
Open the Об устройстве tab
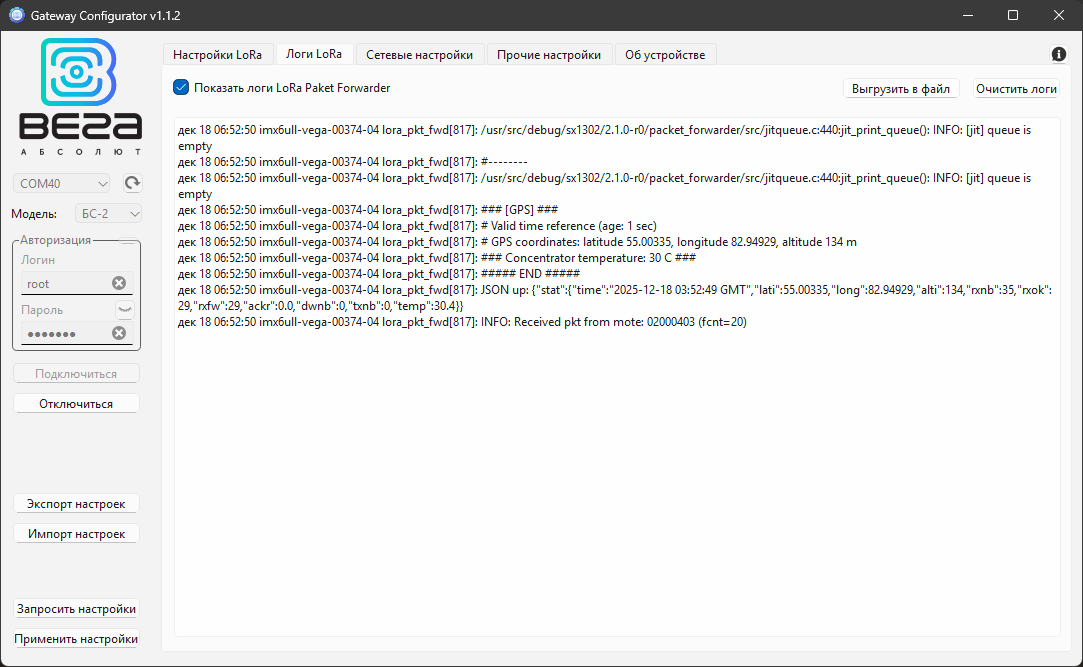coord(665,54)
